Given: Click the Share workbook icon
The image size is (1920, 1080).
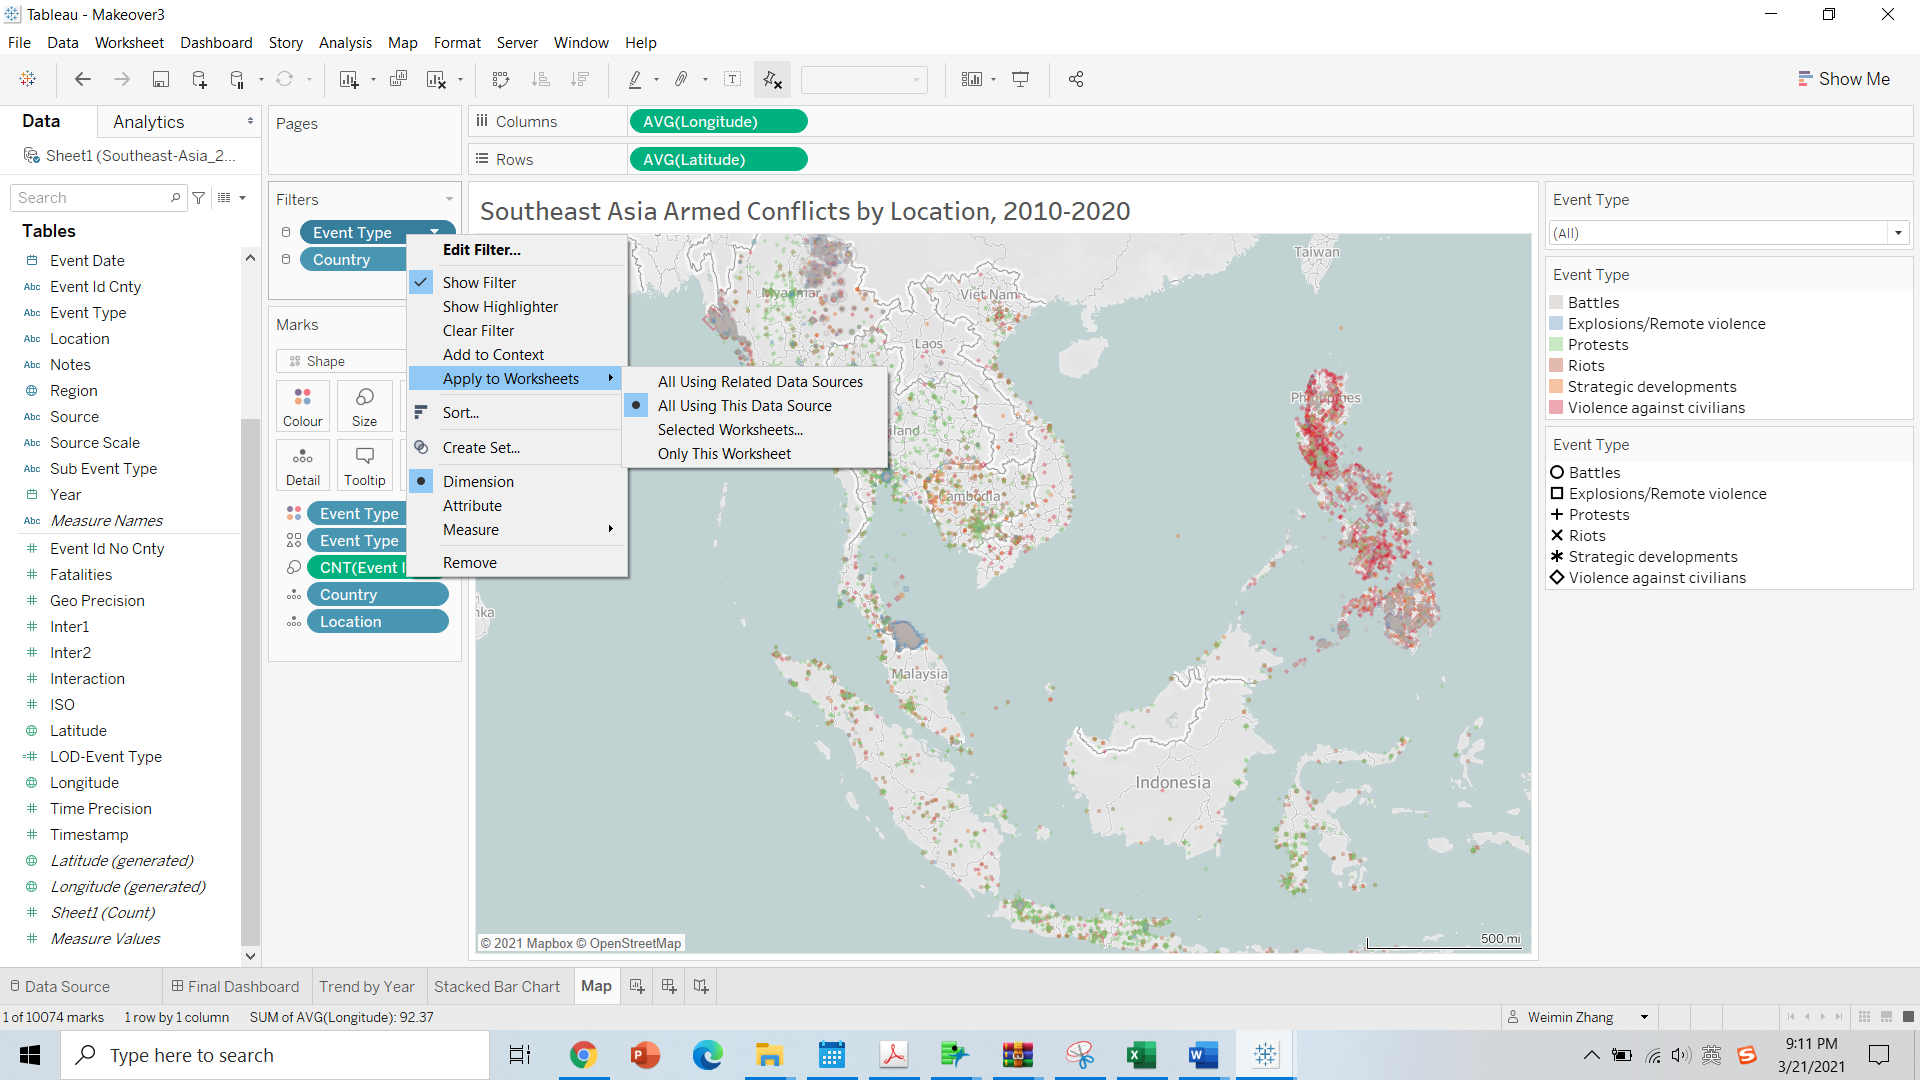Looking at the screenshot, I should [1076, 79].
